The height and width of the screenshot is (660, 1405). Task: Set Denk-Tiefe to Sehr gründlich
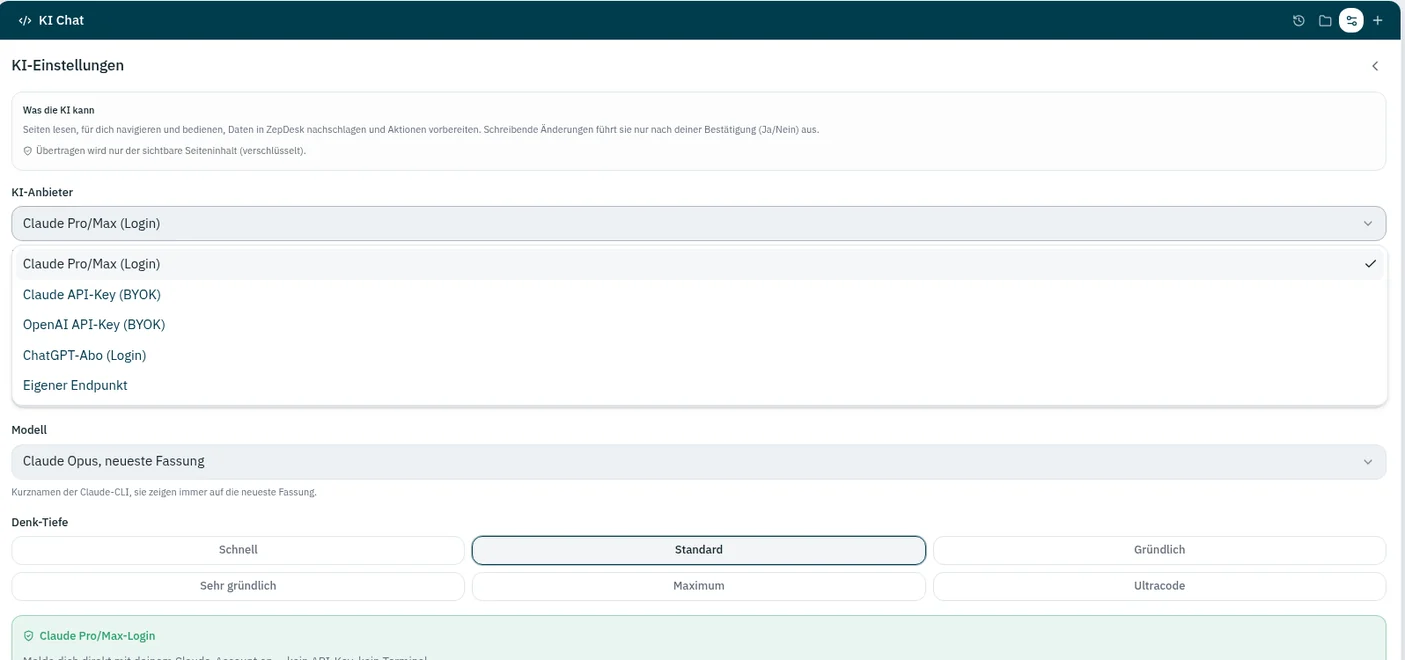pos(238,586)
